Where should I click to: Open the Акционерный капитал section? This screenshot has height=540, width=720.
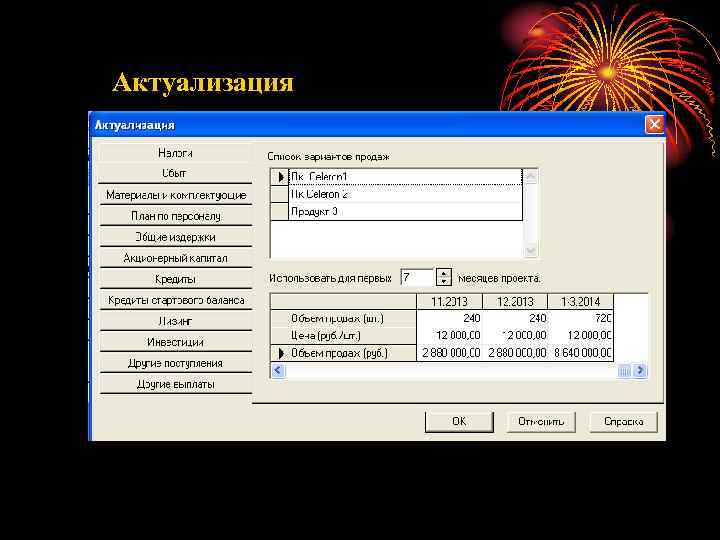175,258
